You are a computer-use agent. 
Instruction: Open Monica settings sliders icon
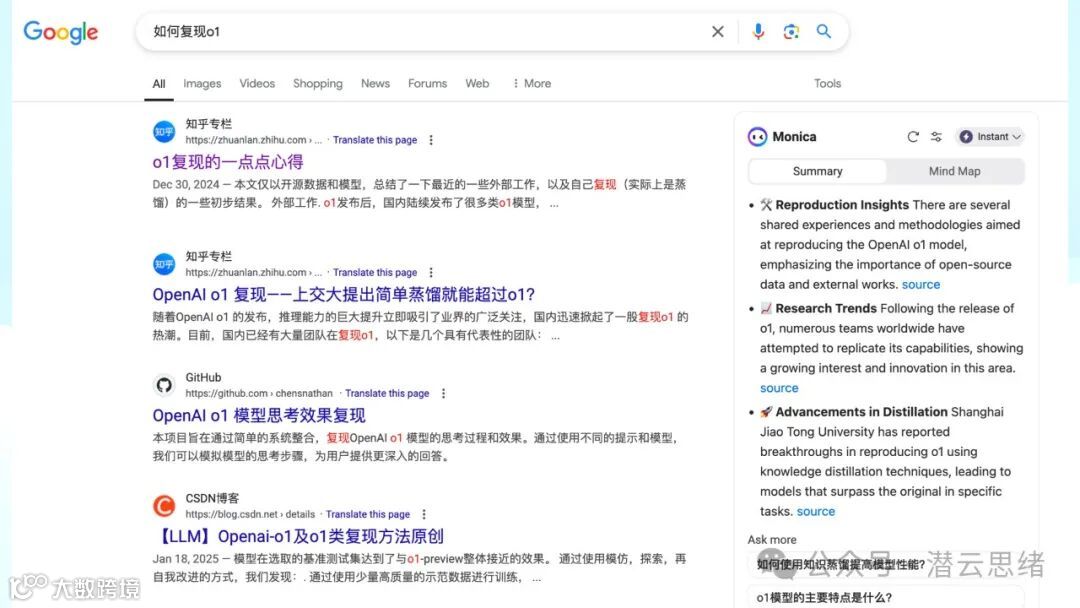pyautogui.click(x=936, y=137)
